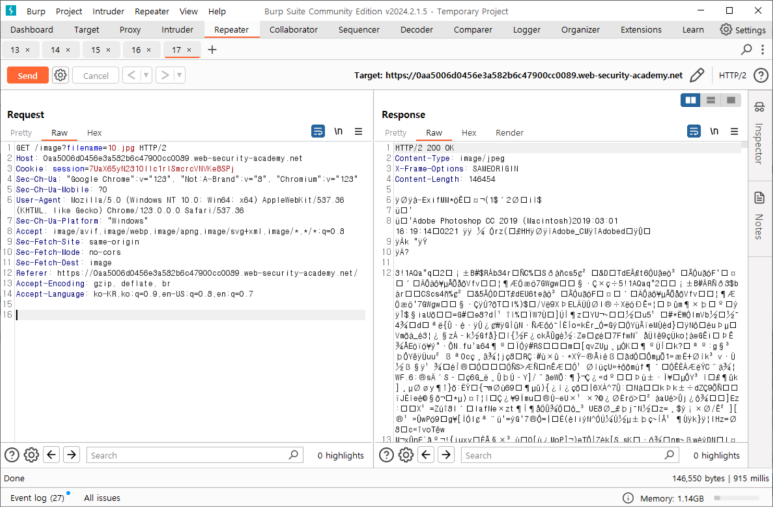Place cursor on request line 16
Viewport: 773px width, 507px height.
tap(190, 315)
